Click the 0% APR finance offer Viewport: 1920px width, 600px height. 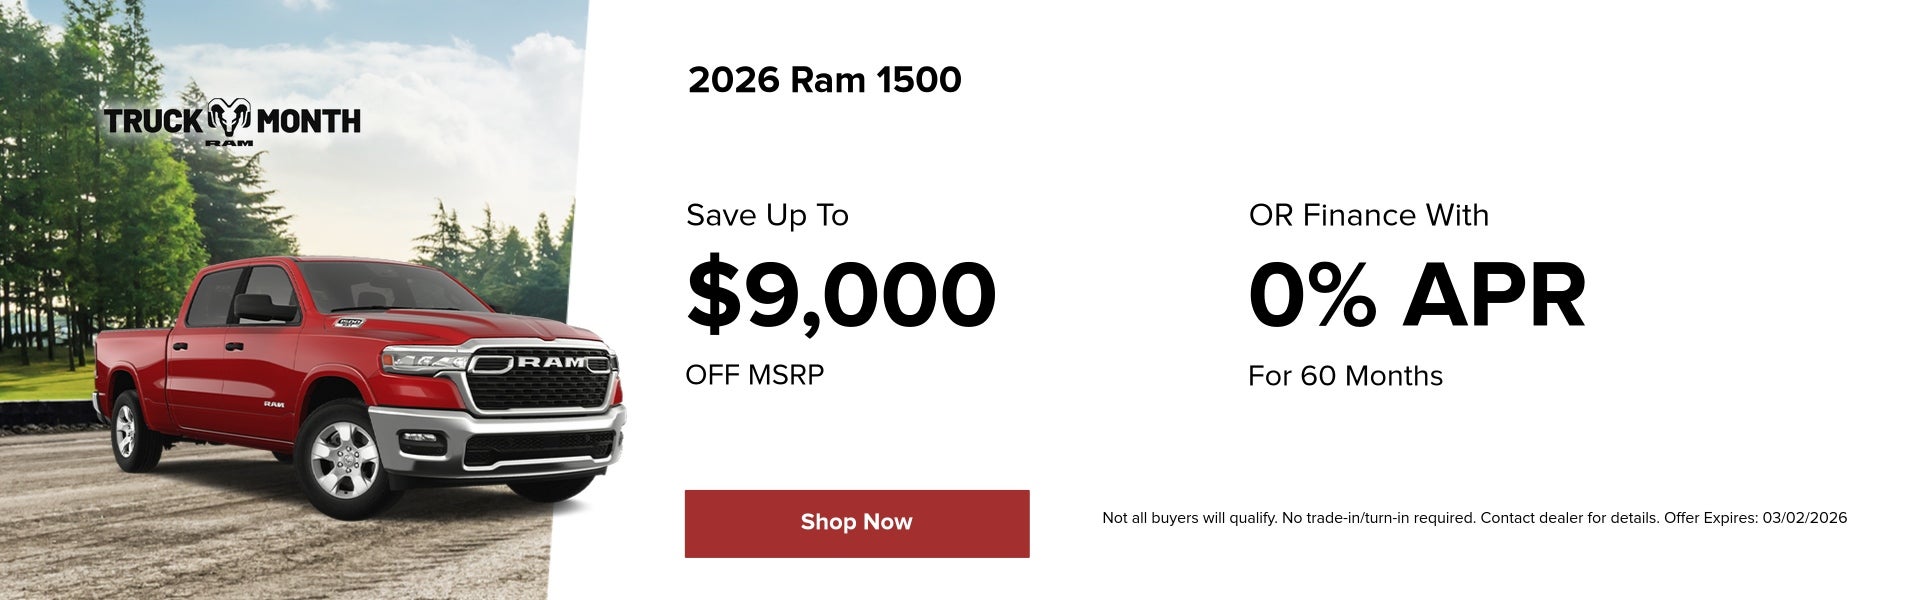[1416, 295]
